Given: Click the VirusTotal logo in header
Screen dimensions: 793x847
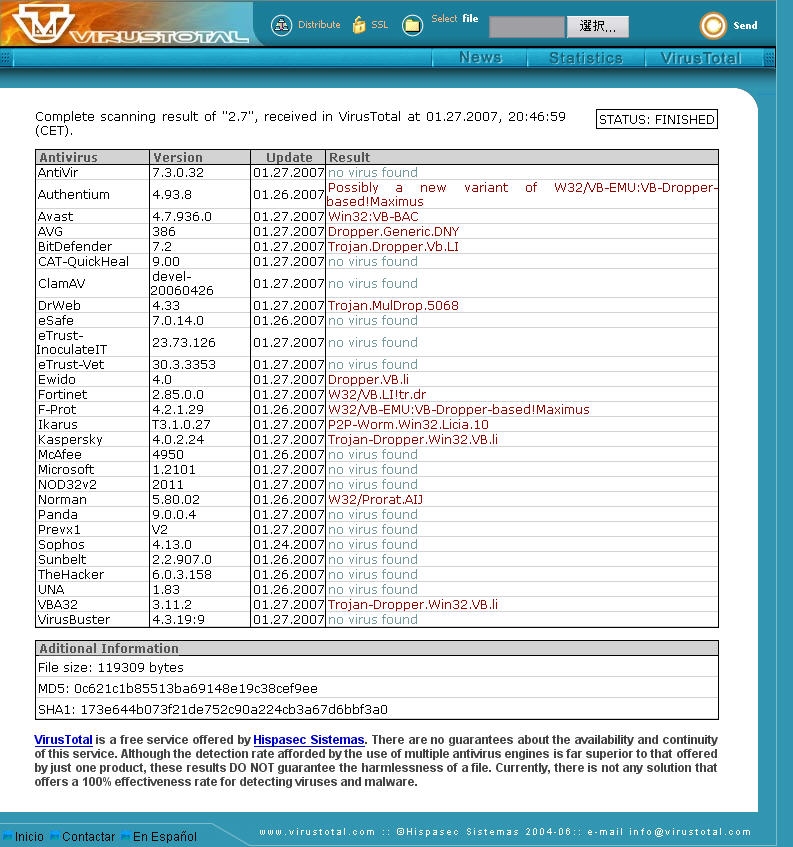Looking at the screenshot, I should (x=130, y=24).
